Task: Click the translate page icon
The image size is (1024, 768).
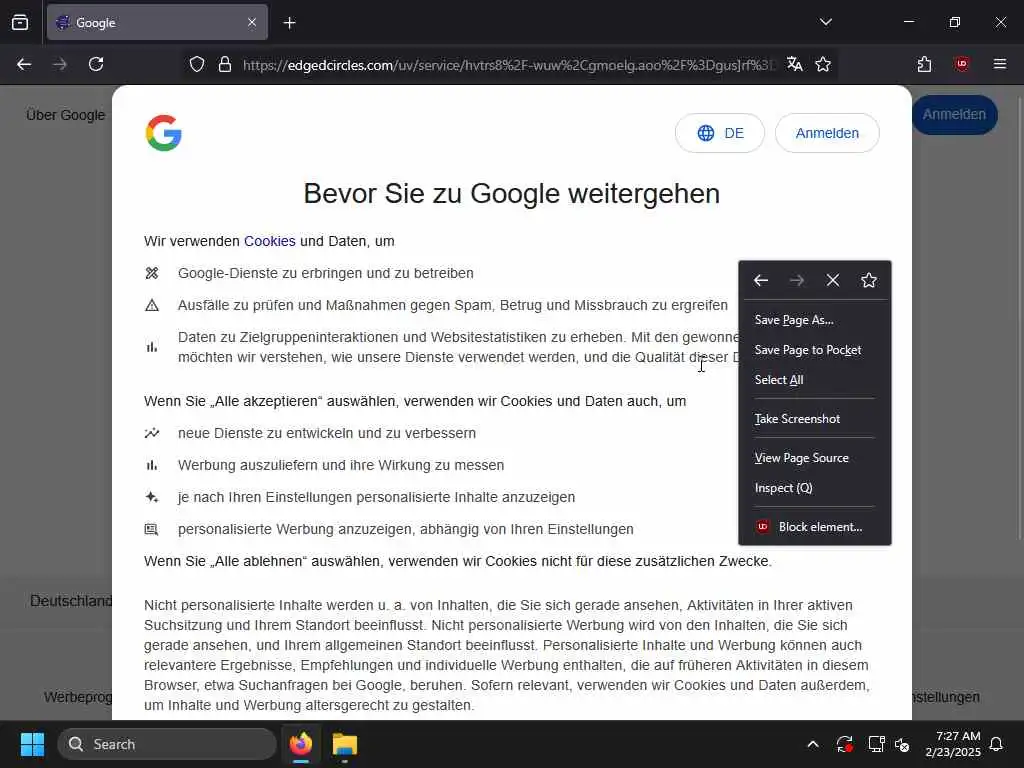Action: pyautogui.click(x=795, y=64)
